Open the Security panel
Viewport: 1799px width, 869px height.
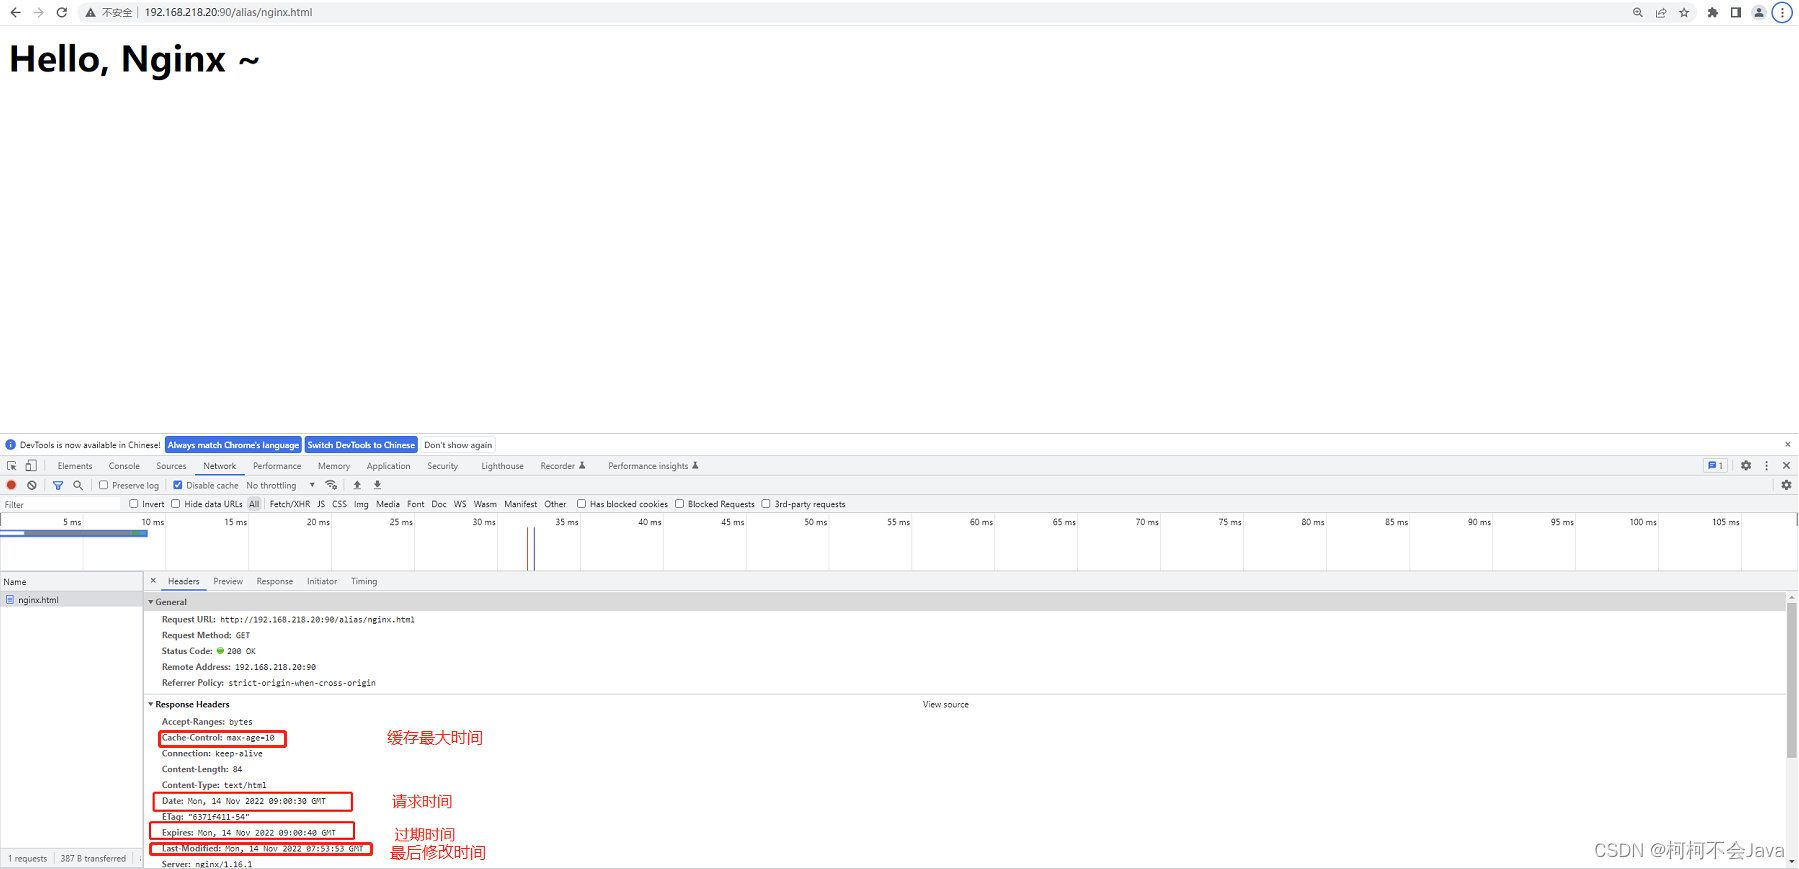442,466
